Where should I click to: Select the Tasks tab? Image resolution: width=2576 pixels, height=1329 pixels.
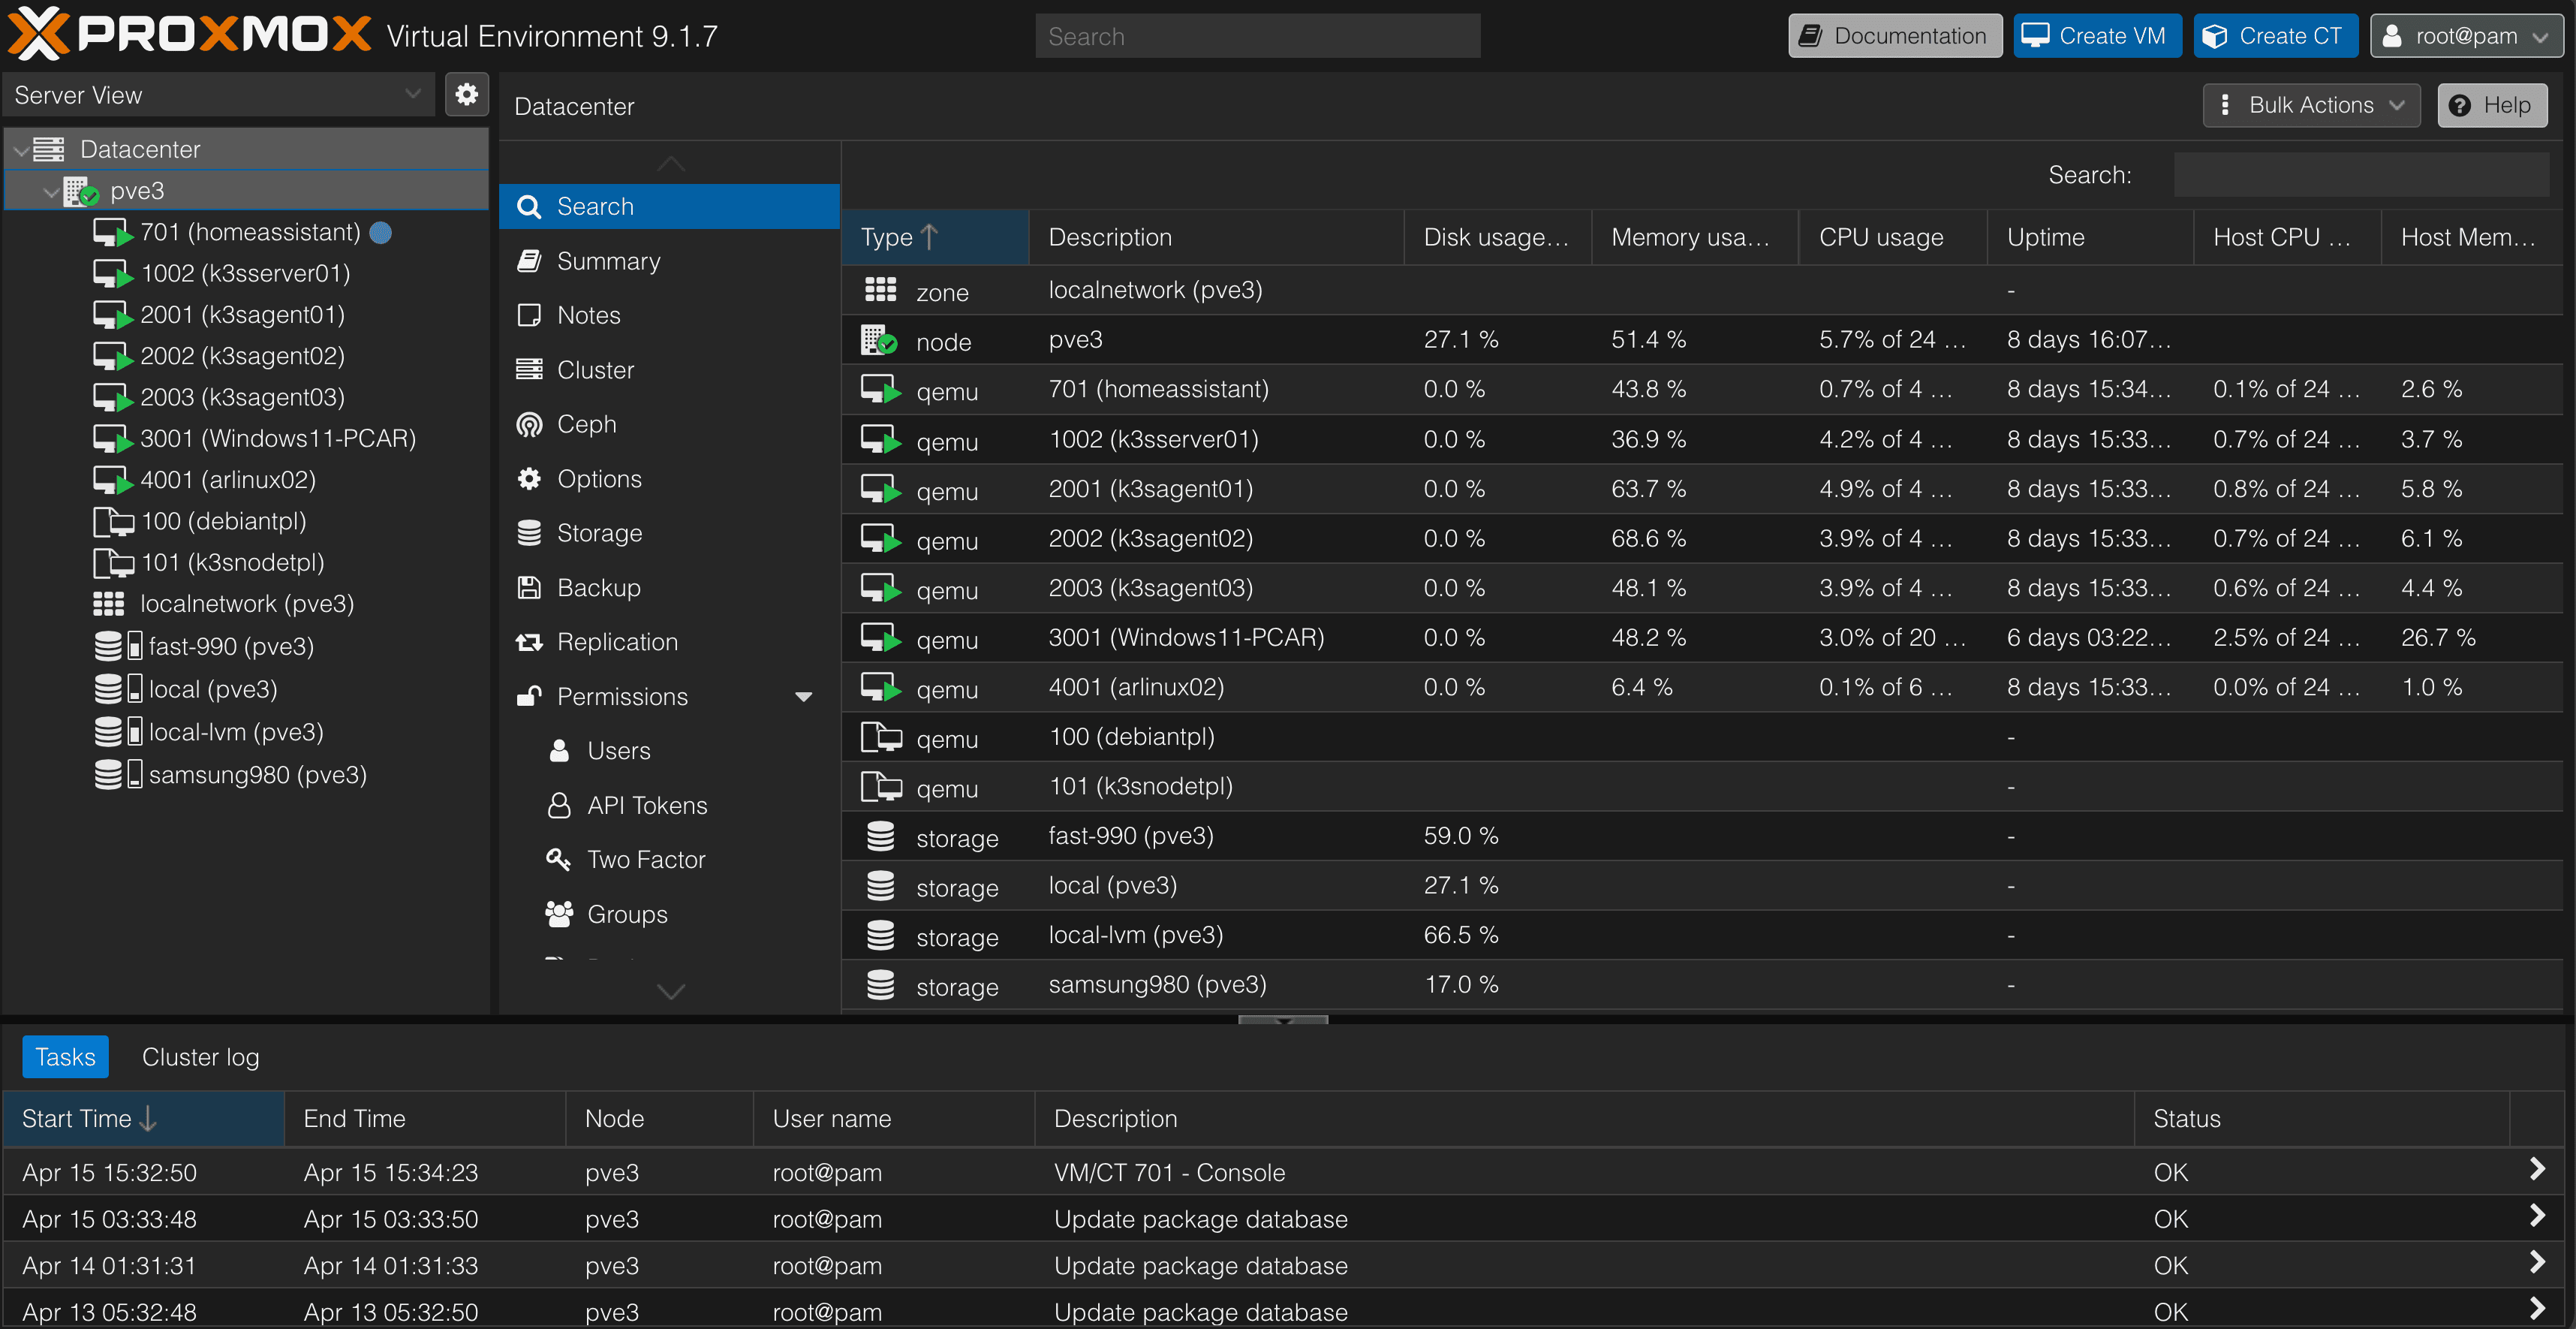click(x=65, y=1056)
